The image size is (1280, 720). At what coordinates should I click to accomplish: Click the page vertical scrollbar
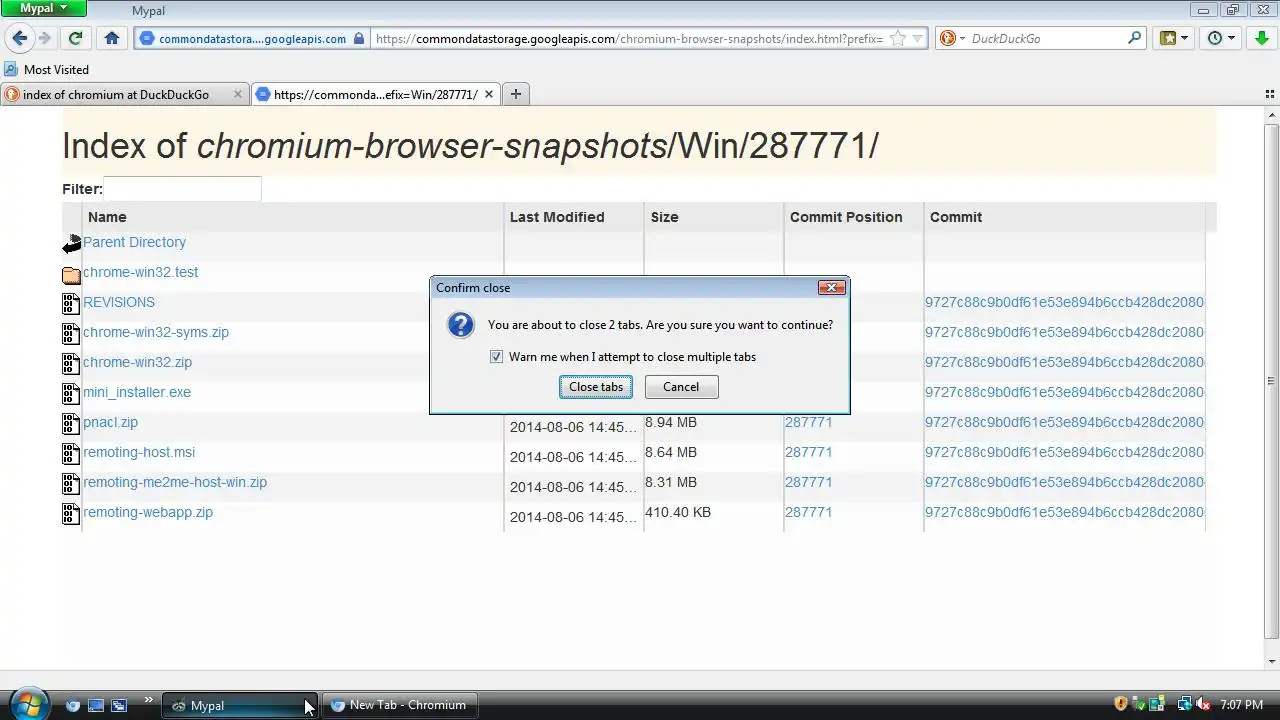(x=1271, y=380)
